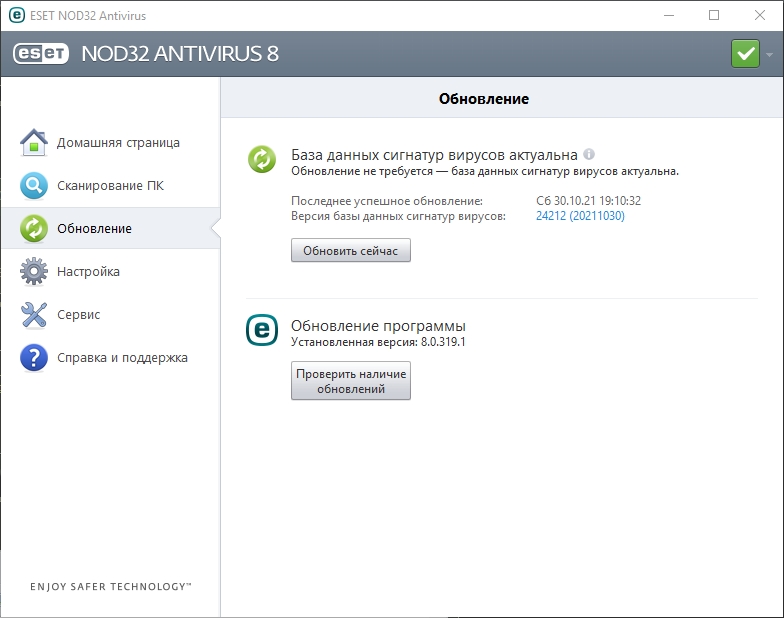The height and width of the screenshot is (618, 784).
Task: Switch to the Сервис section
Action: pyautogui.click(x=110, y=314)
